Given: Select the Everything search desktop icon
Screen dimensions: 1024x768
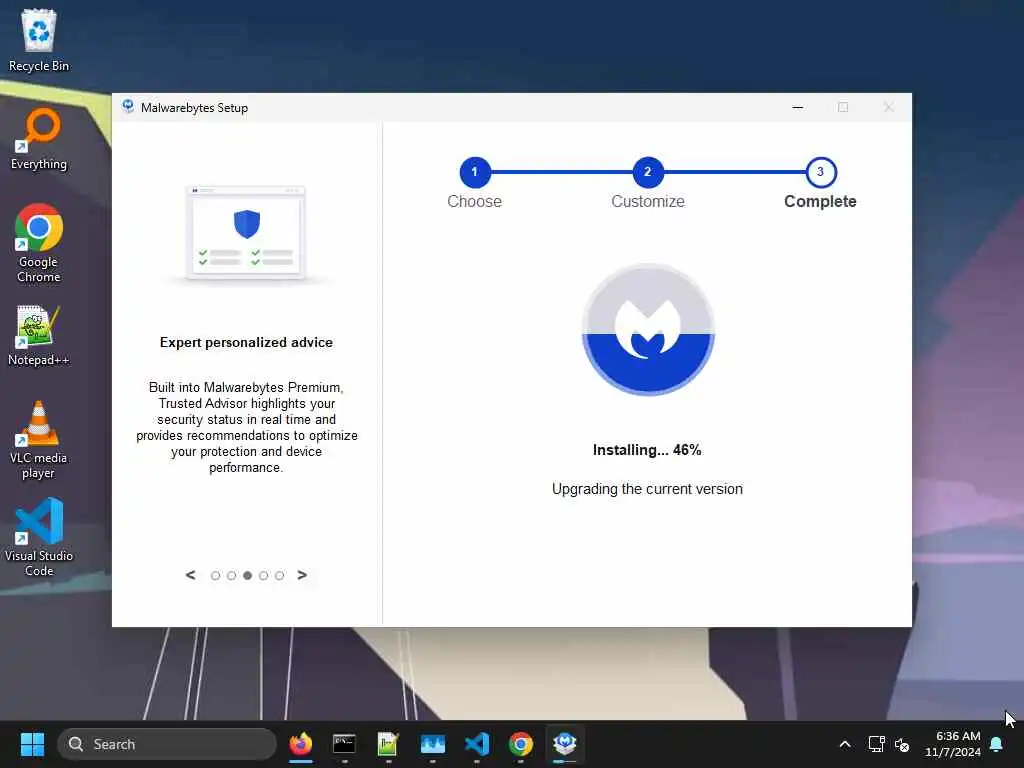Looking at the screenshot, I should (39, 138).
